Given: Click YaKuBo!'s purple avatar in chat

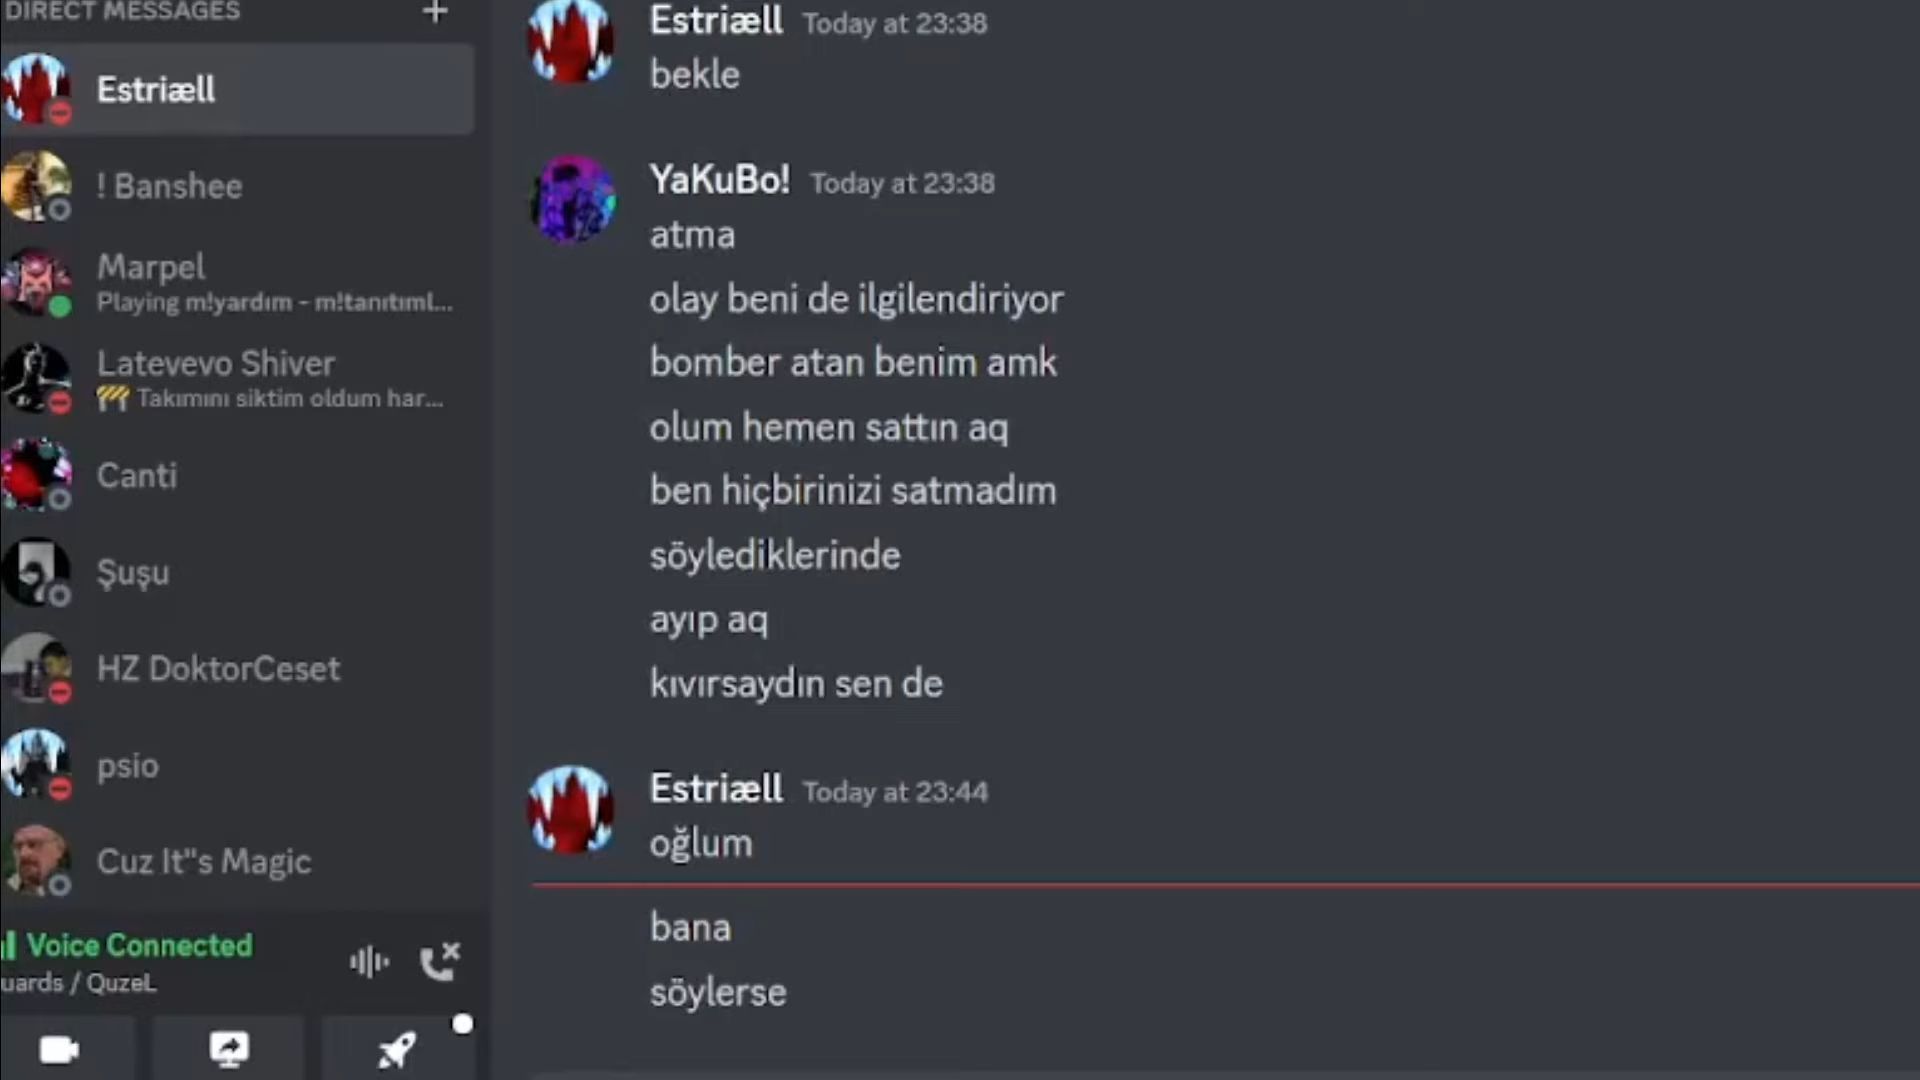Looking at the screenshot, I should click(572, 199).
